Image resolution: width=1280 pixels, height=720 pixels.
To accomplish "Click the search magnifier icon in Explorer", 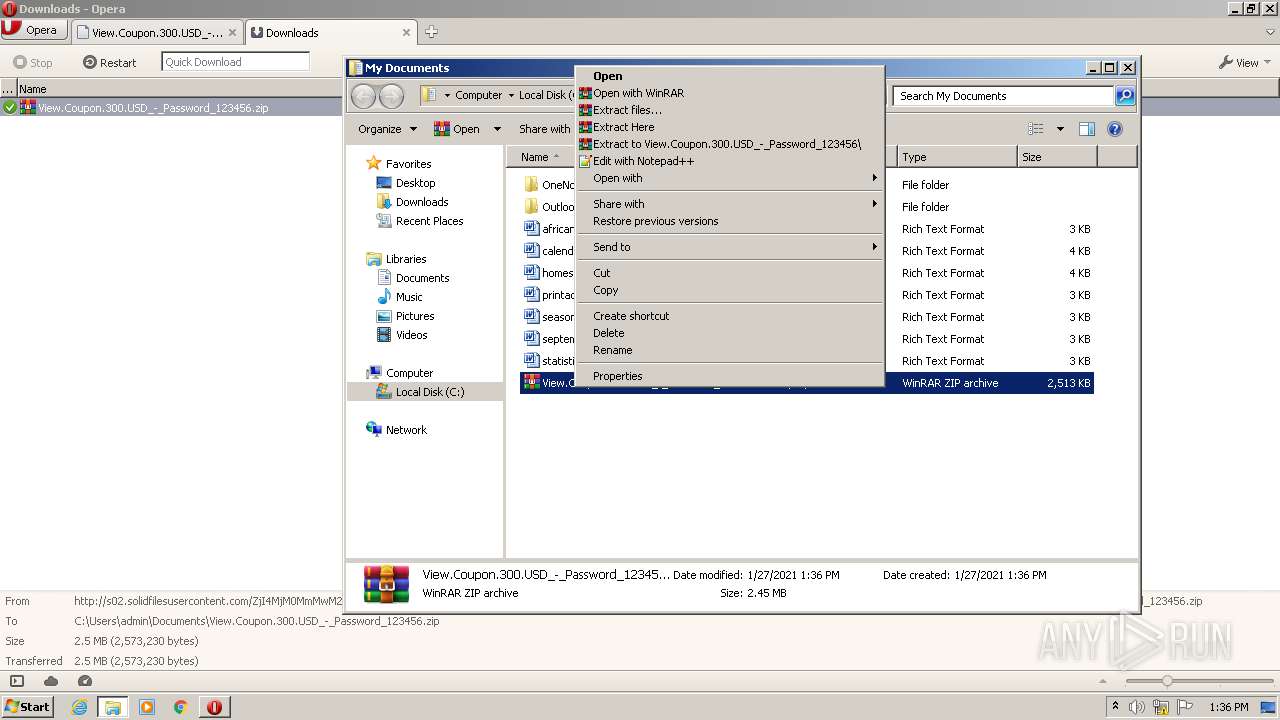I will pos(1125,96).
